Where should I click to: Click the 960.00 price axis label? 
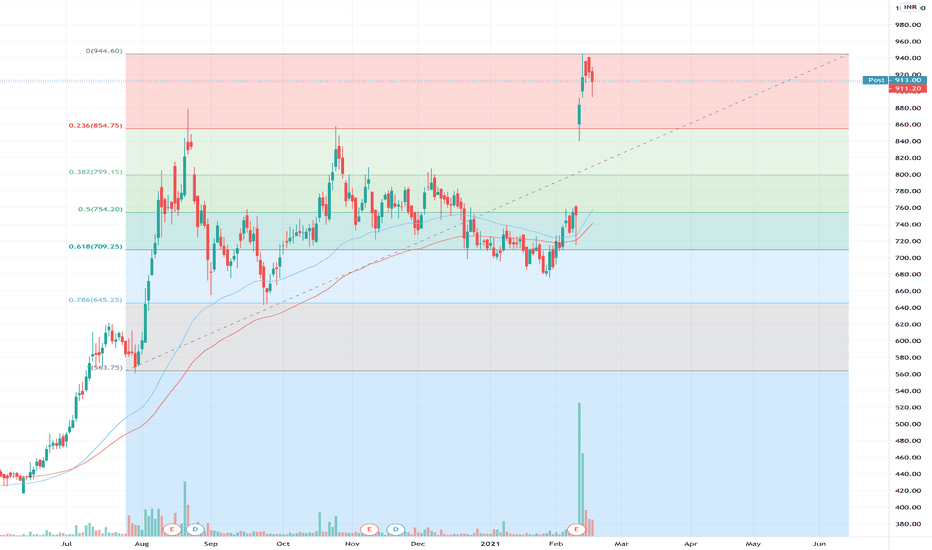tap(908, 42)
